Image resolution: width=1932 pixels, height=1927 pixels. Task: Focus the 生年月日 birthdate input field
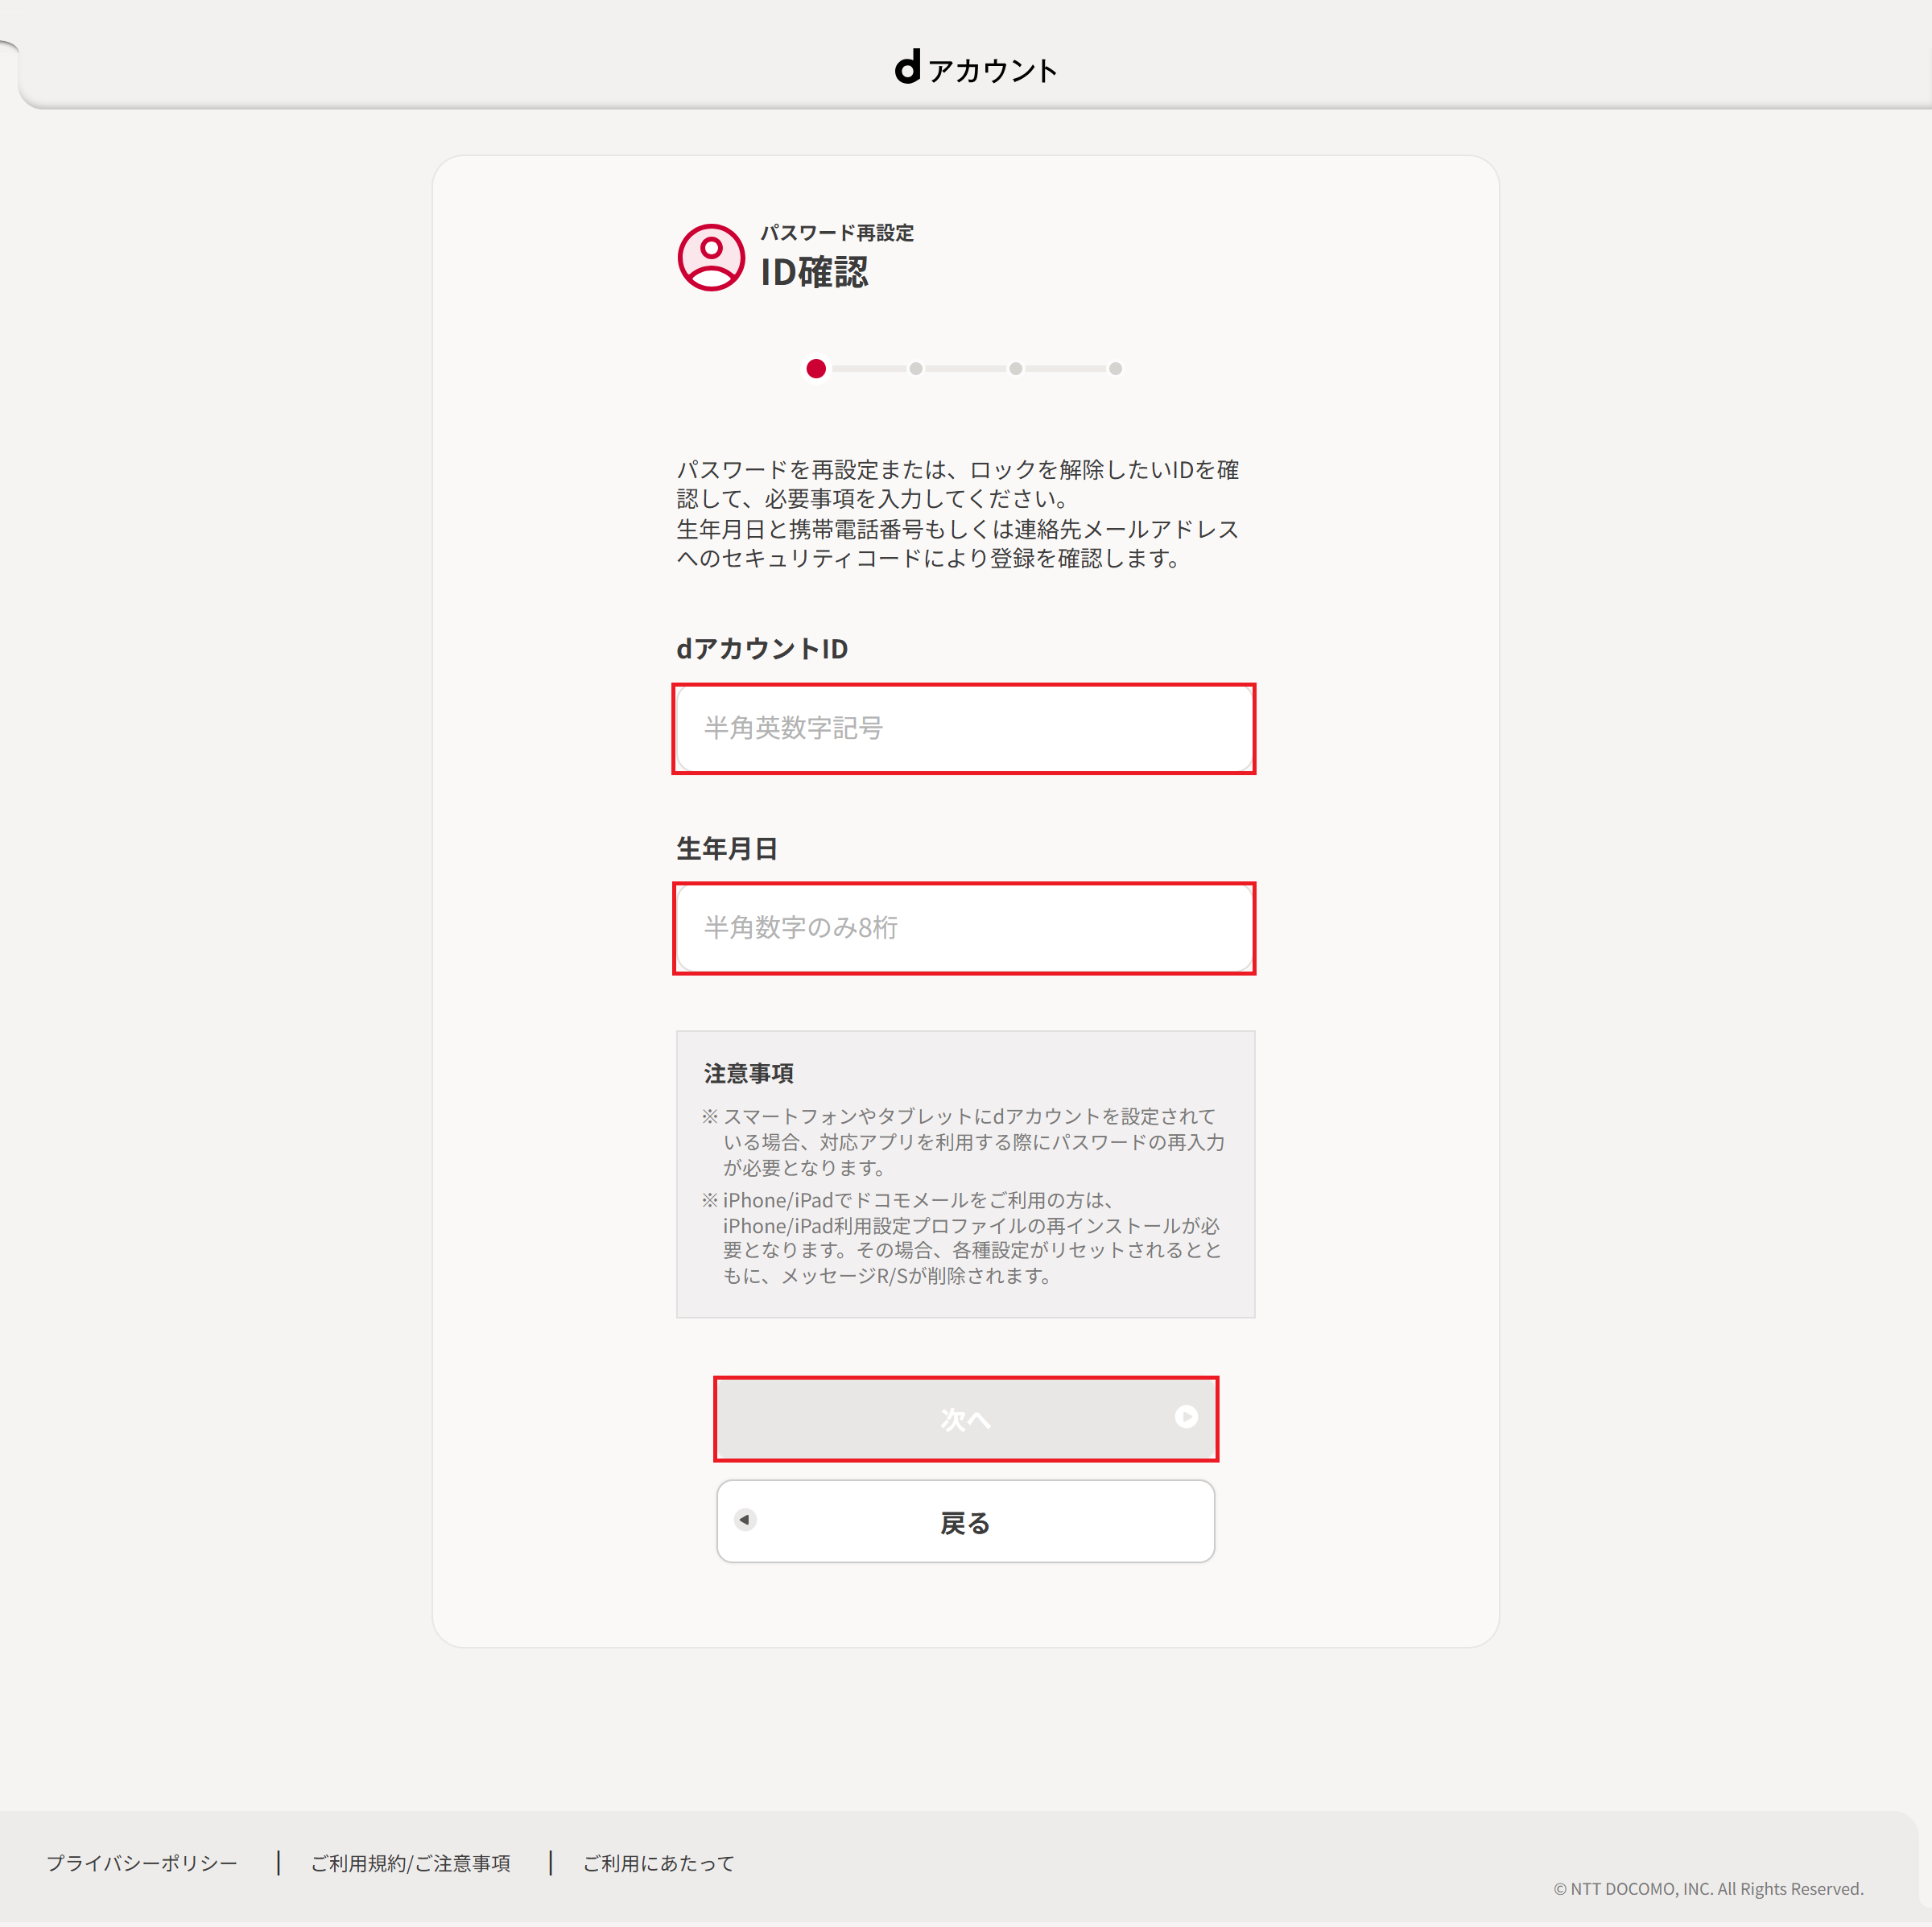tap(964, 928)
